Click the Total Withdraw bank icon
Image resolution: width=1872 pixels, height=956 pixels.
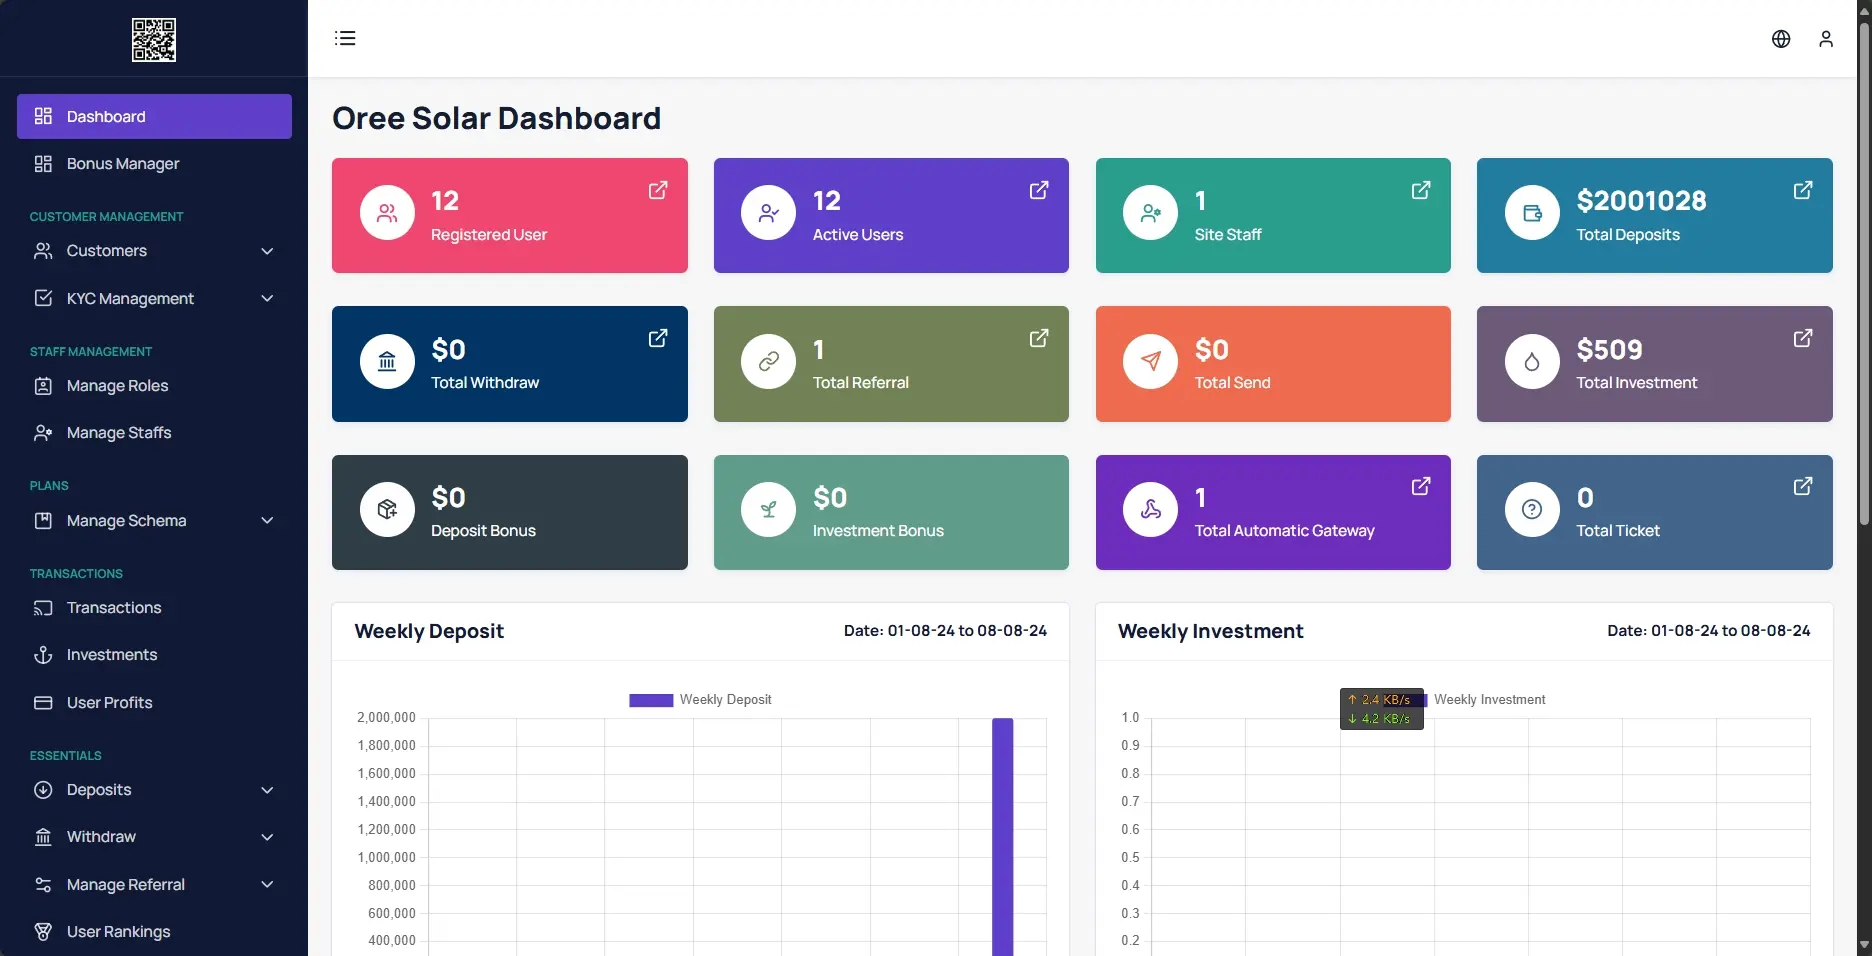[x=387, y=362]
